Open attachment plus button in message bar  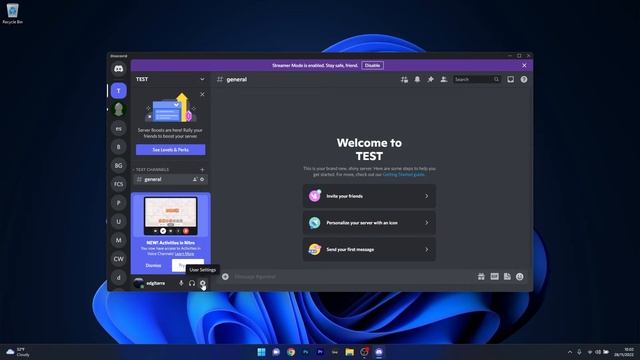tap(225, 277)
